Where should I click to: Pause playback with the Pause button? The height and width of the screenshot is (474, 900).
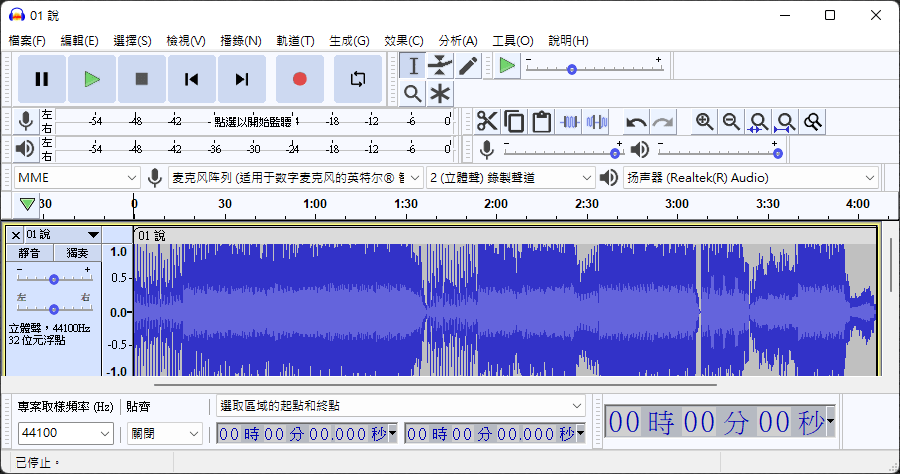click(x=42, y=79)
